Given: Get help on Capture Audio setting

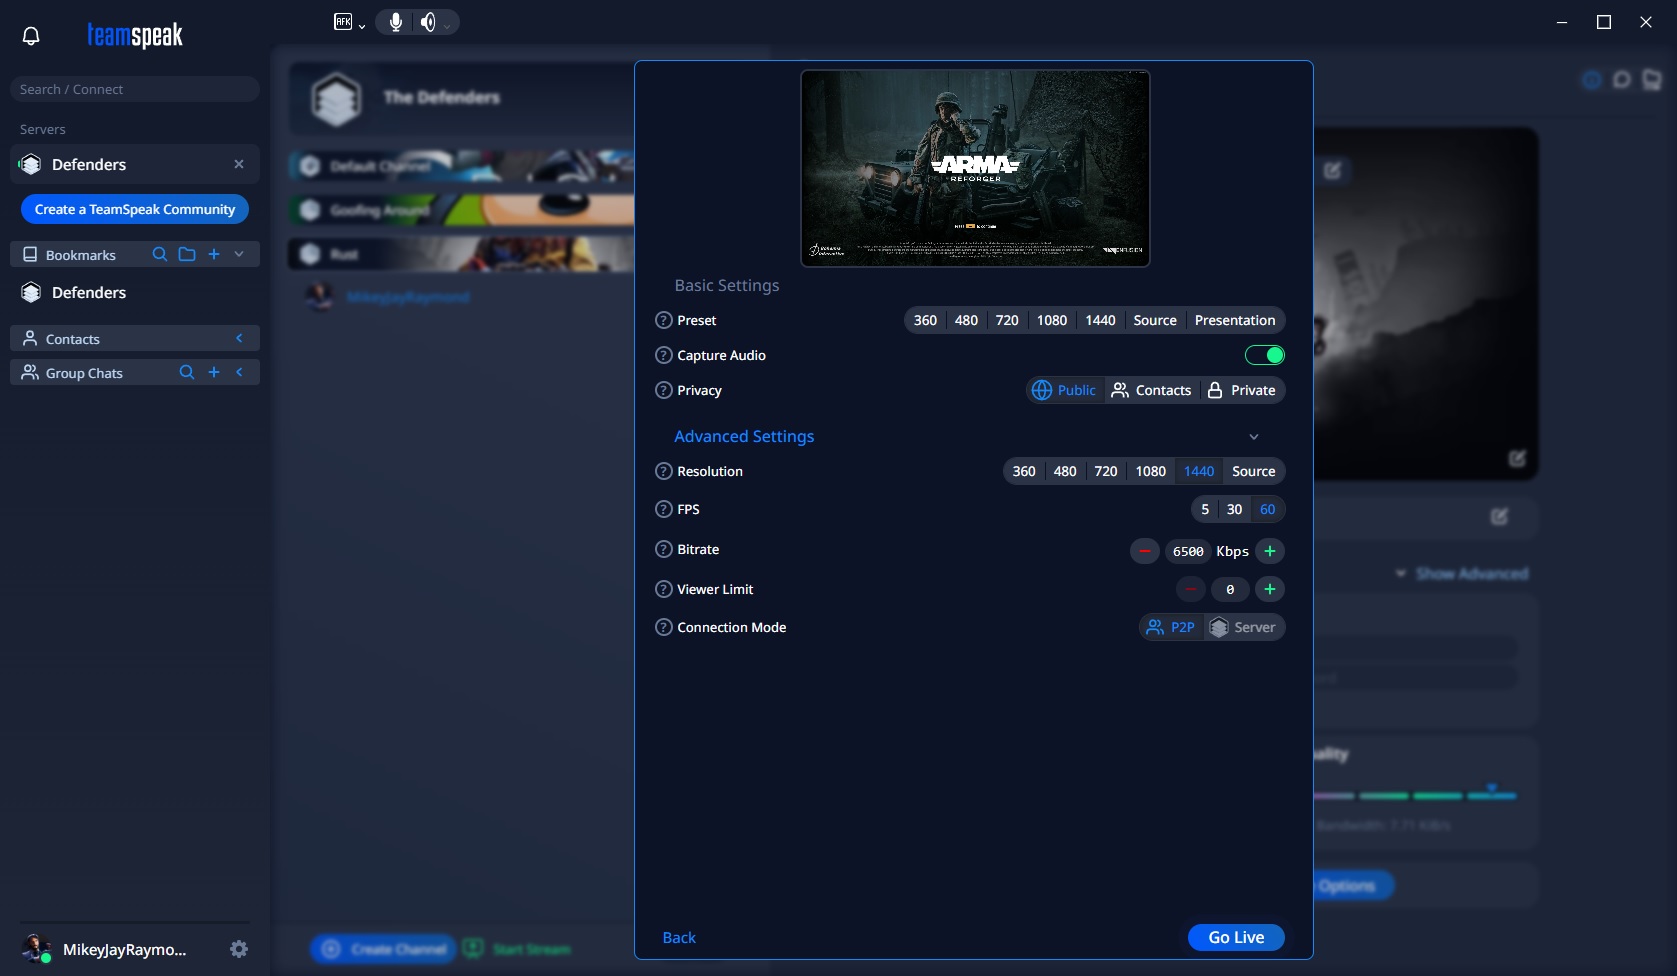Looking at the screenshot, I should click(663, 355).
